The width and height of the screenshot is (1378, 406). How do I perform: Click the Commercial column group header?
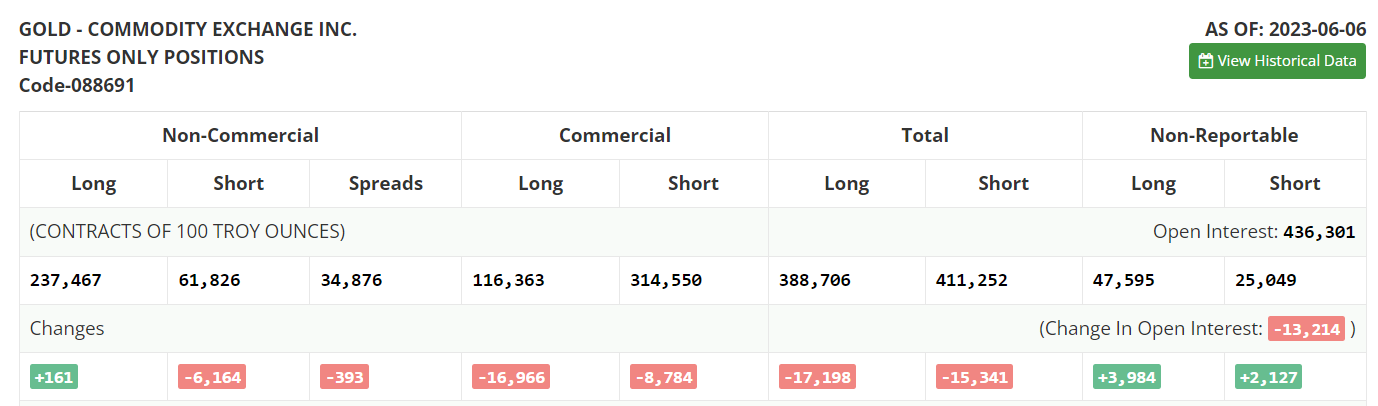pos(614,135)
